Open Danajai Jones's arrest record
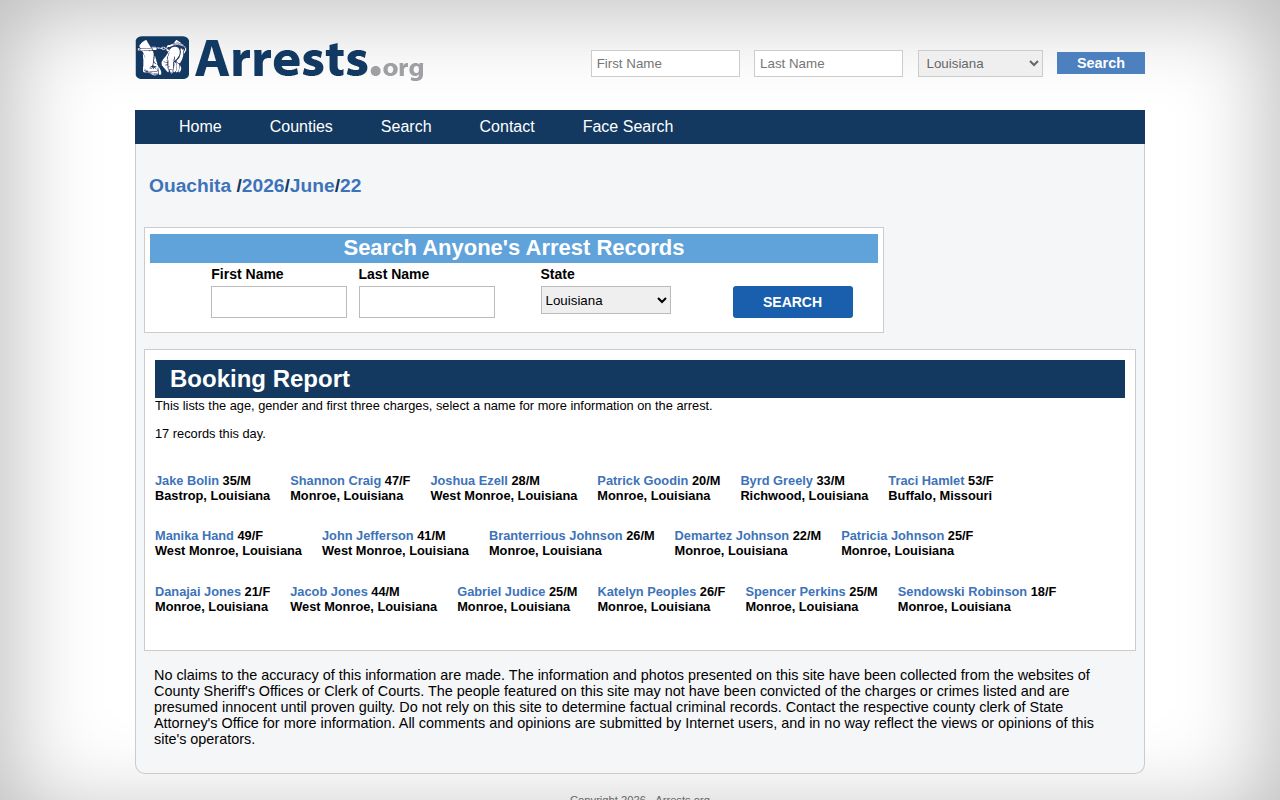Screen dimensions: 1280x800 tap(198, 592)
